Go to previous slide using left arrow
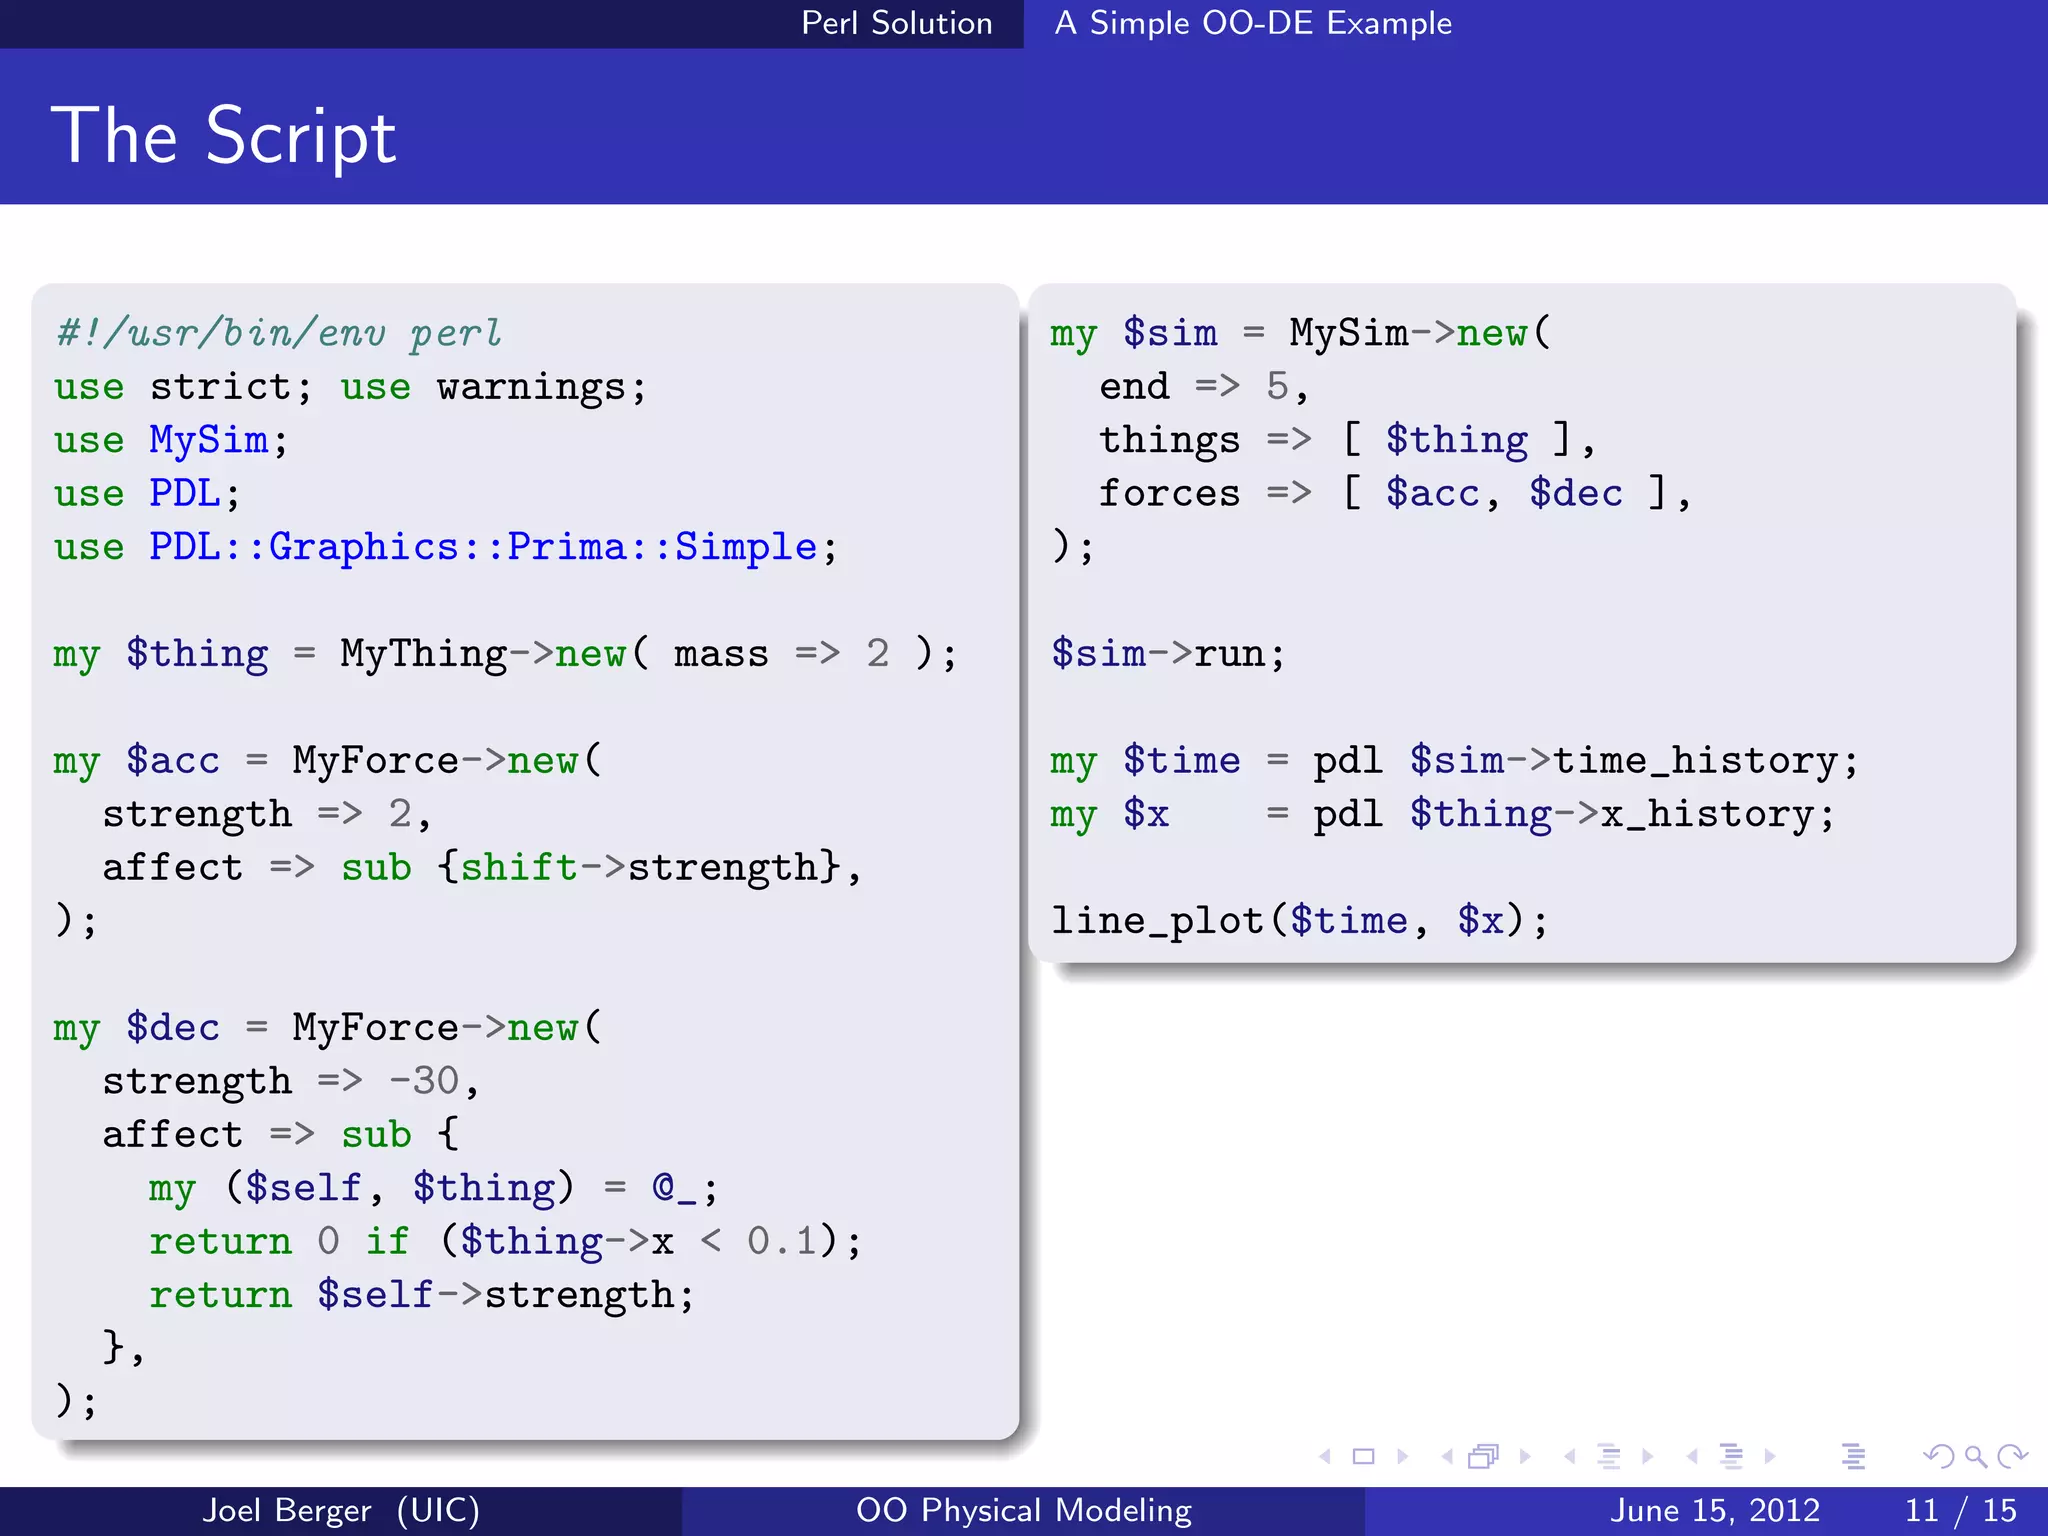The width and height of the screenshot is (2048, 1536). (1325, 1457)
